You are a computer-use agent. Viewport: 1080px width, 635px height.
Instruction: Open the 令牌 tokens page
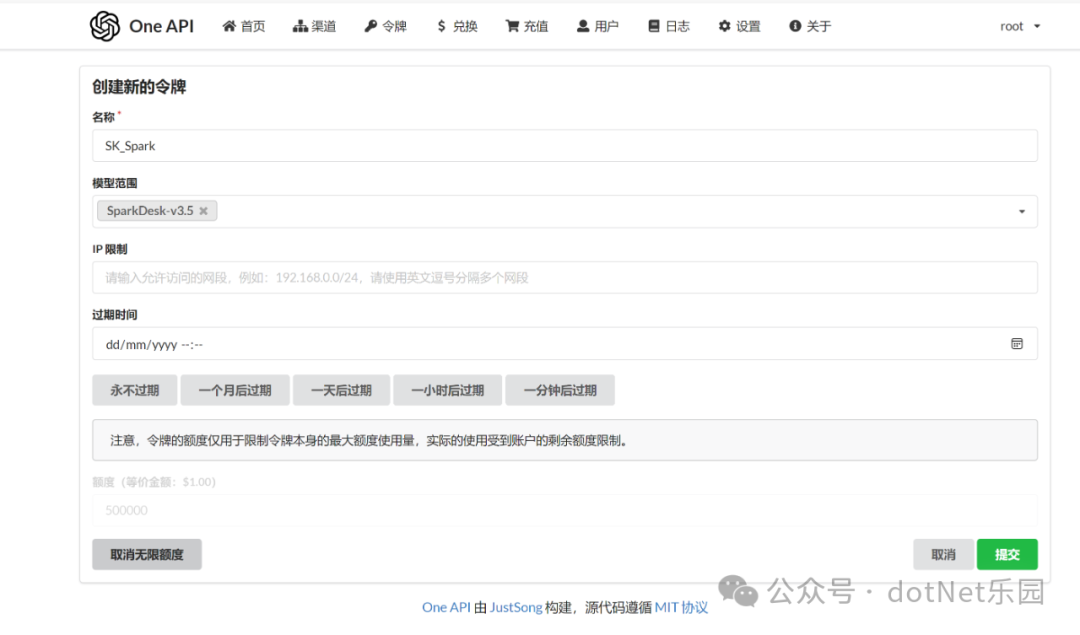(386, 26)
